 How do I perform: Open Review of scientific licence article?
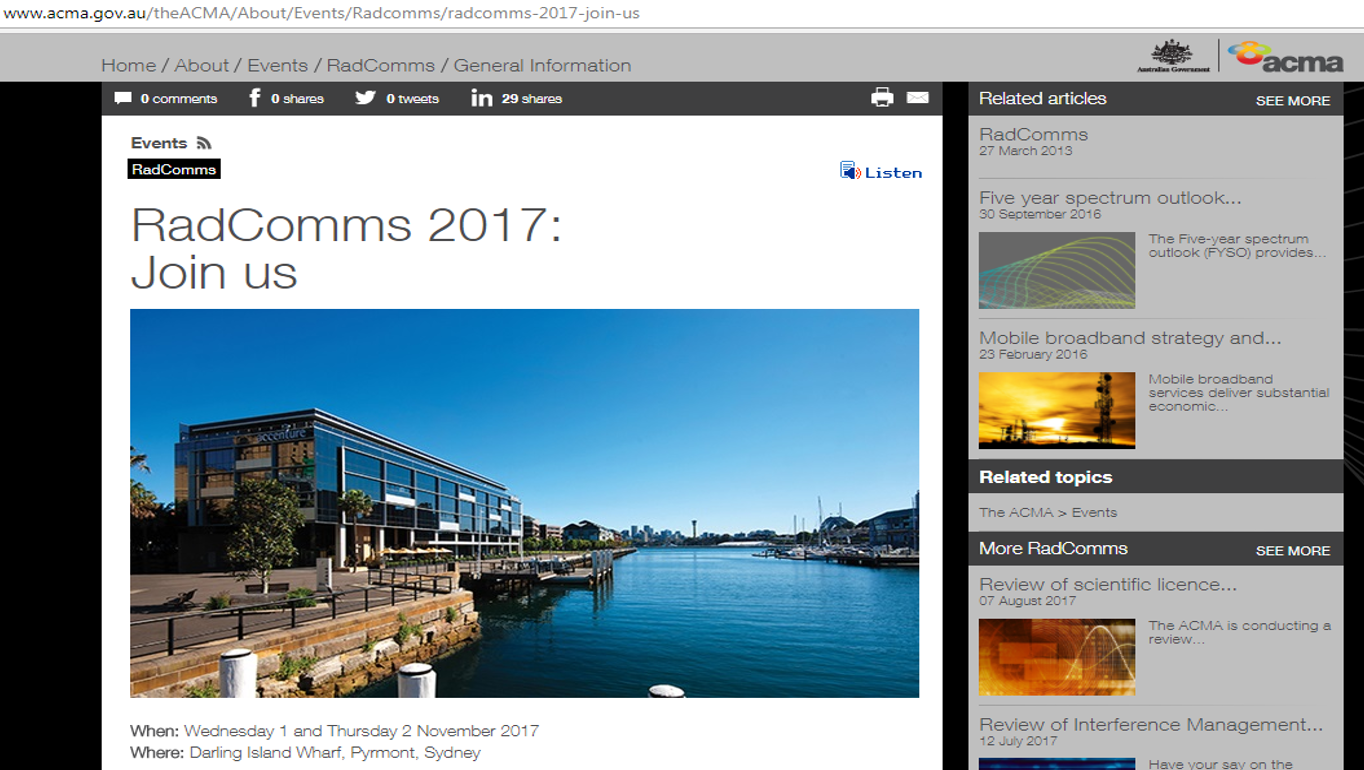[1108, 584]
